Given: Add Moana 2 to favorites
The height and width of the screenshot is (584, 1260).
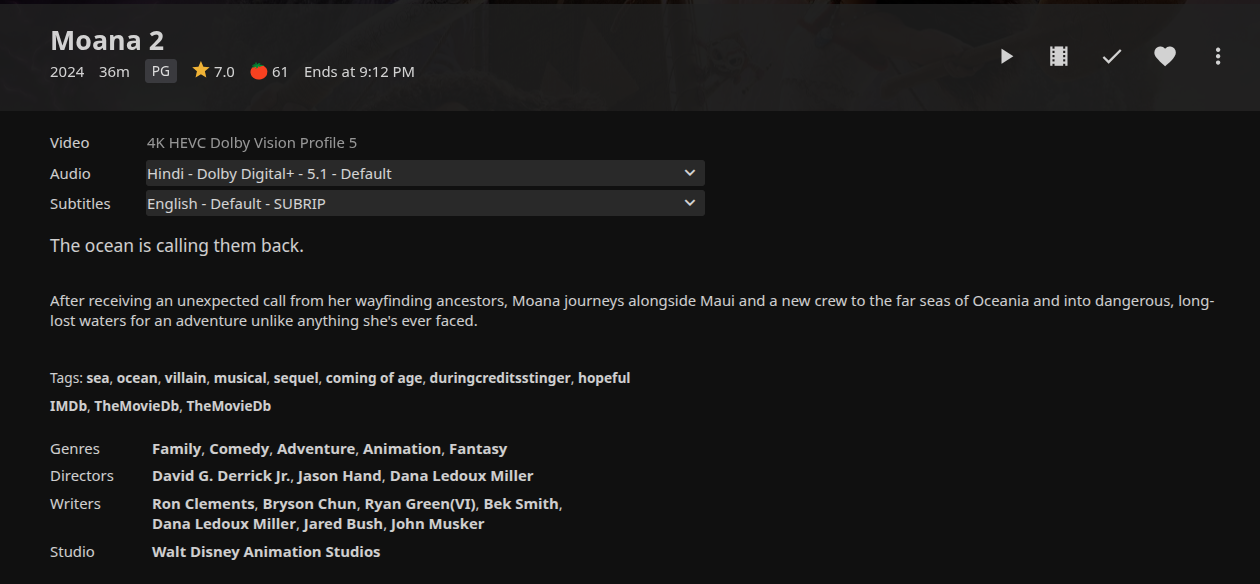Looking at the screenshot, I should tap(1165, 57).
